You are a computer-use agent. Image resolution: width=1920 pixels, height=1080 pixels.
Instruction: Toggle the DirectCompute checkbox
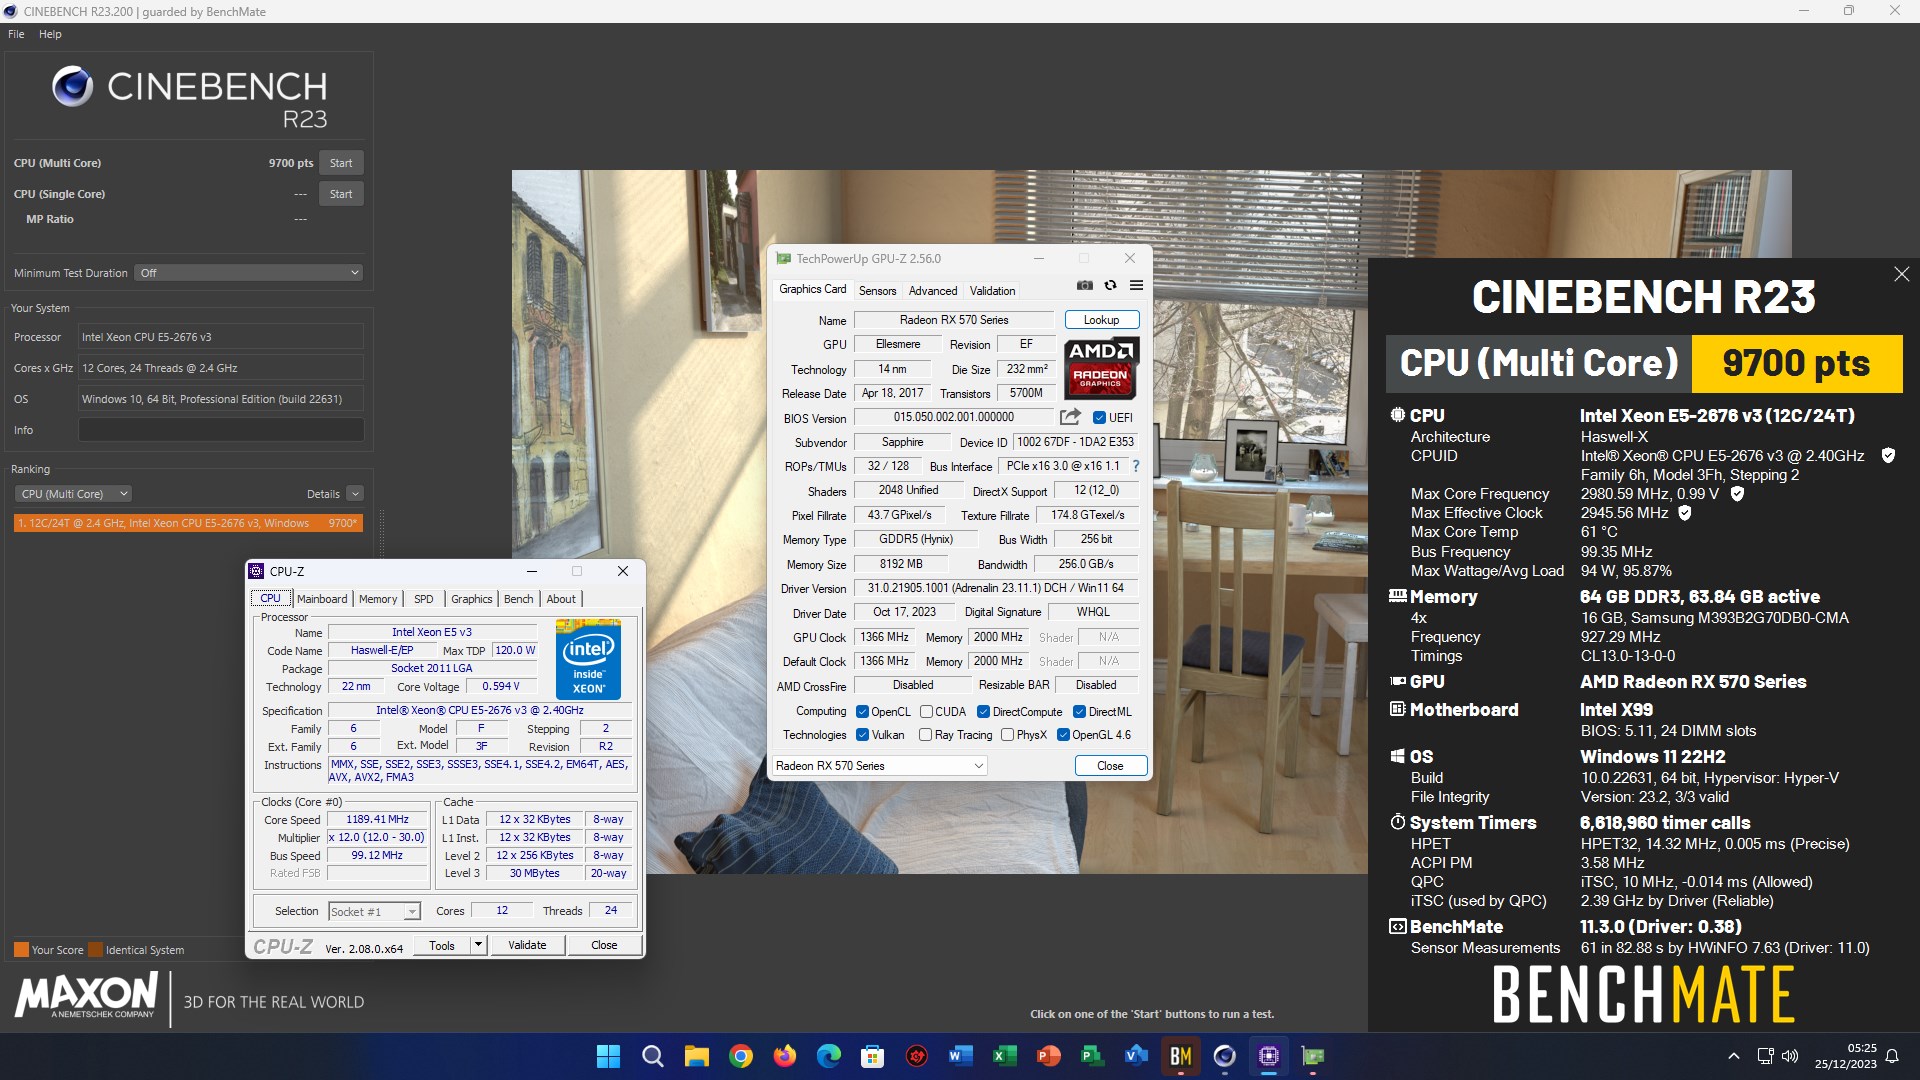point(983,712)
